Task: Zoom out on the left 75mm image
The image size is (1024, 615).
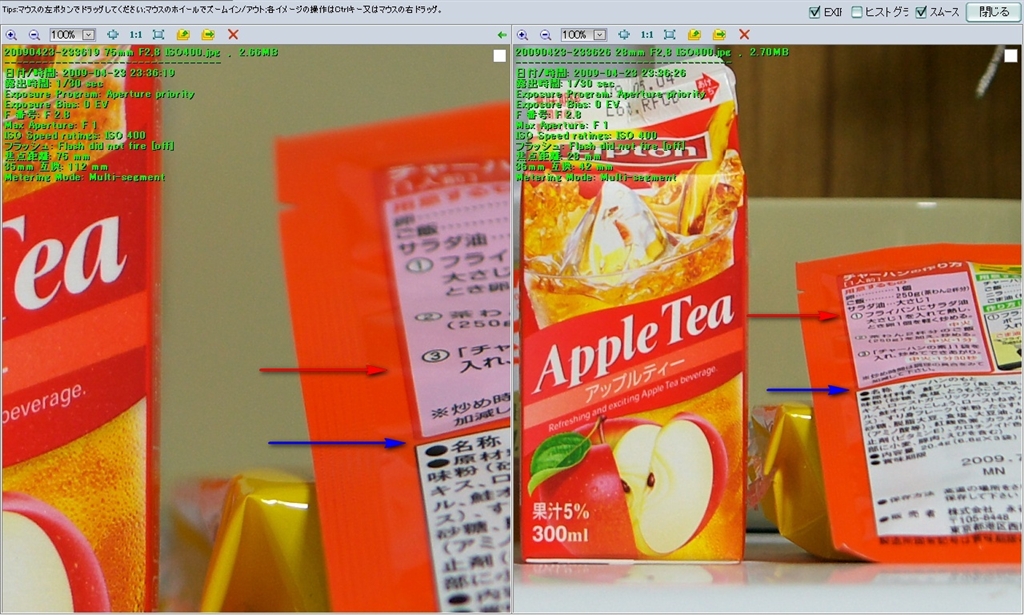Action: click(x=34, y=35)
